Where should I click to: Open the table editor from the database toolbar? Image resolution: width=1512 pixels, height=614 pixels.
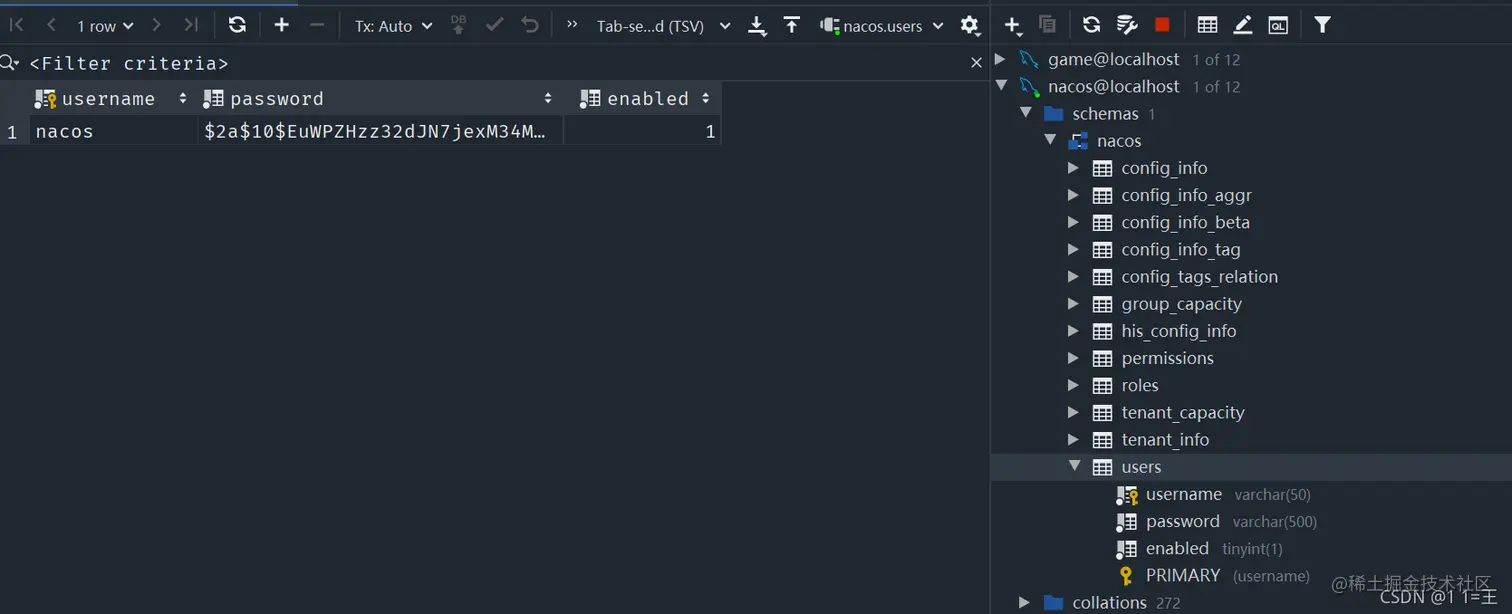1207,25
